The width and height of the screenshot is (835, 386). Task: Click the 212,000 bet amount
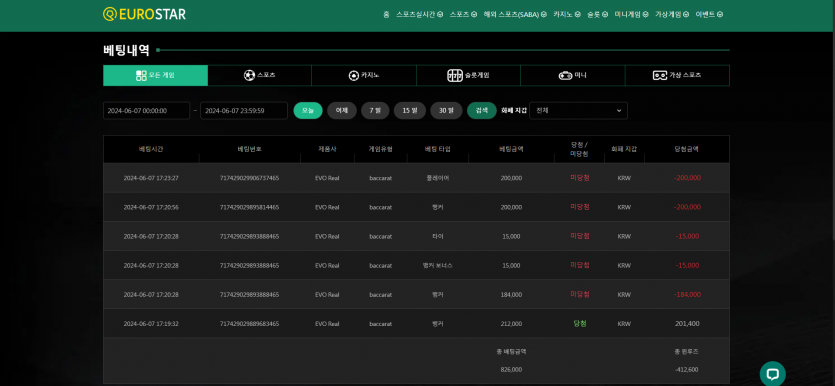pos(511,324)
